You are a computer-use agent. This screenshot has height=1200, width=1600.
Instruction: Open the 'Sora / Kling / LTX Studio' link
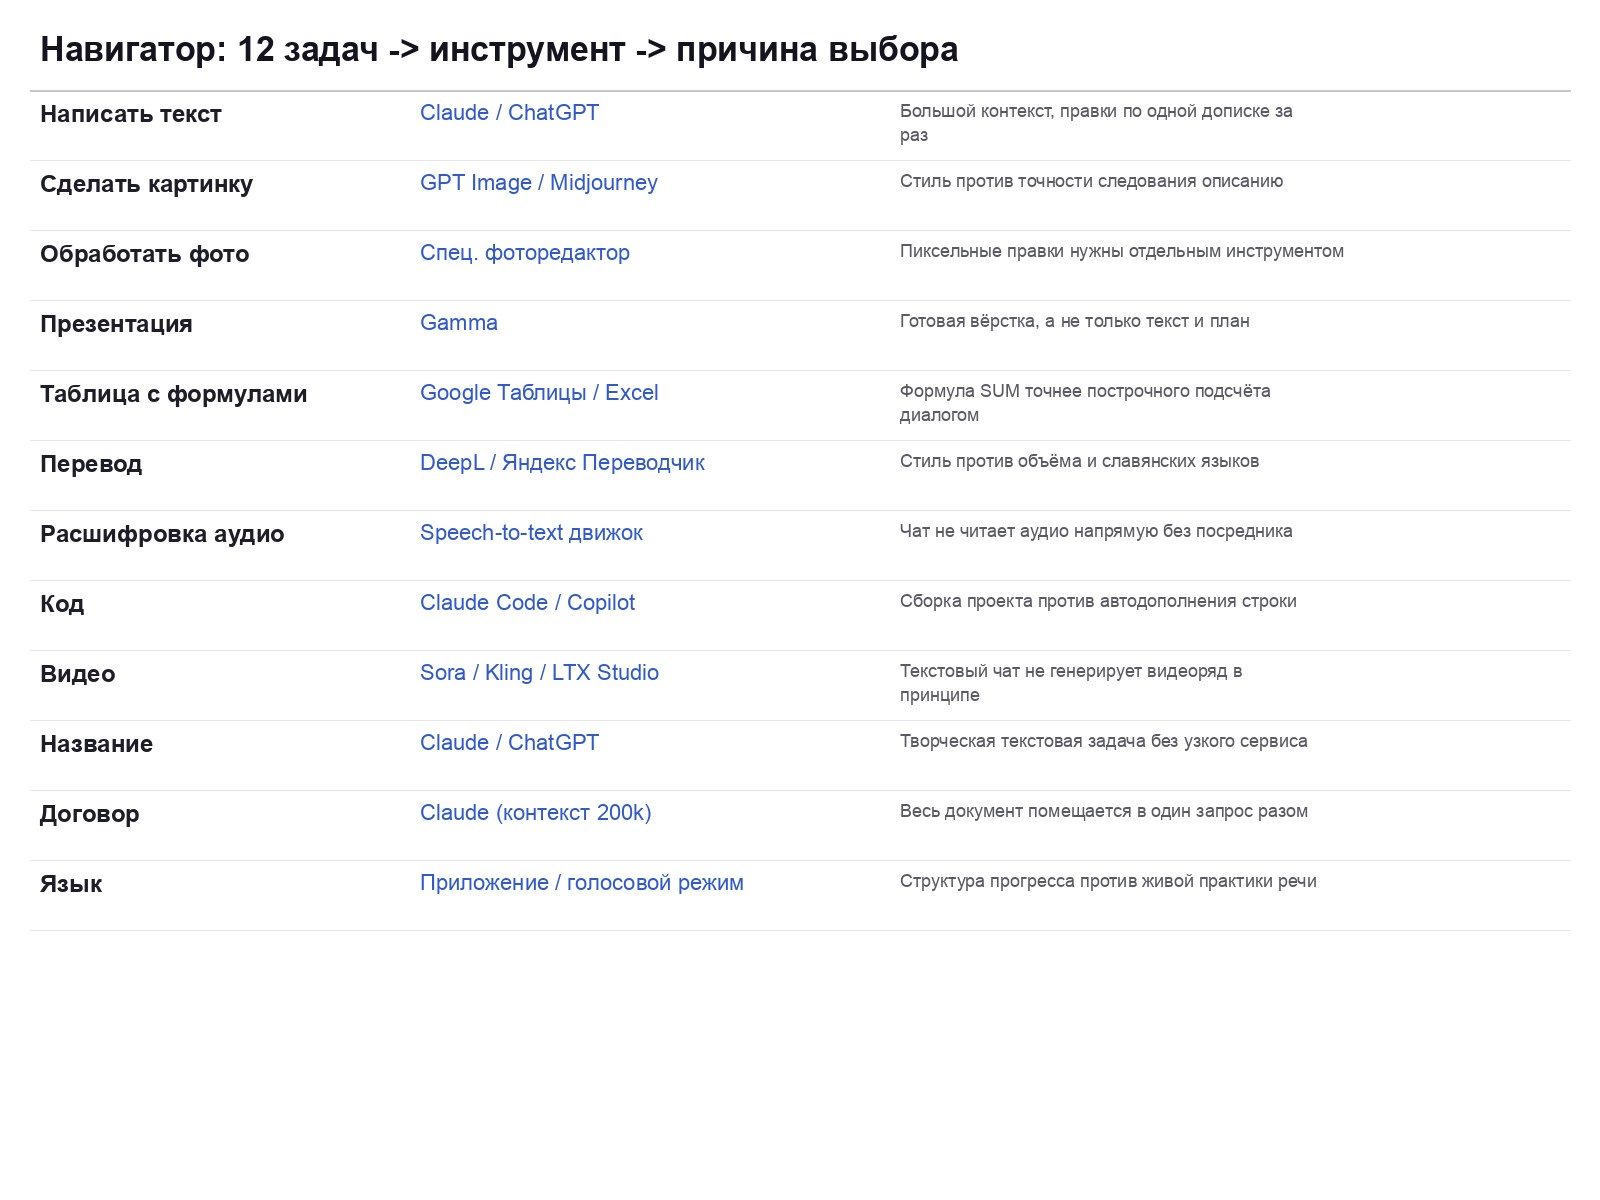pos(539,673)
